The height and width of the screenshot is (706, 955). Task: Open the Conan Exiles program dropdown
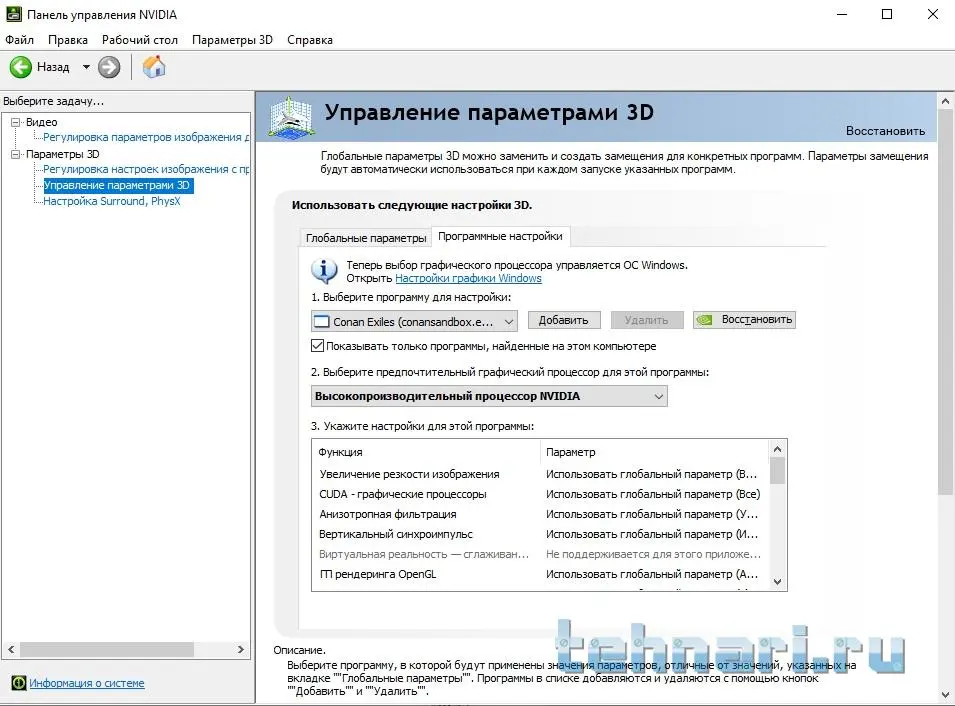(x=414, y=321)
